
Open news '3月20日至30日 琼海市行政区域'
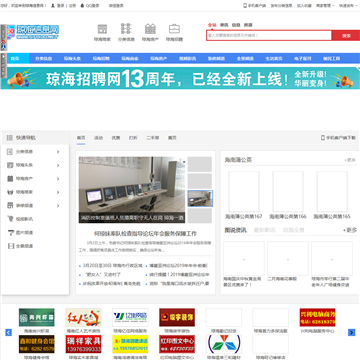[112, 266]
